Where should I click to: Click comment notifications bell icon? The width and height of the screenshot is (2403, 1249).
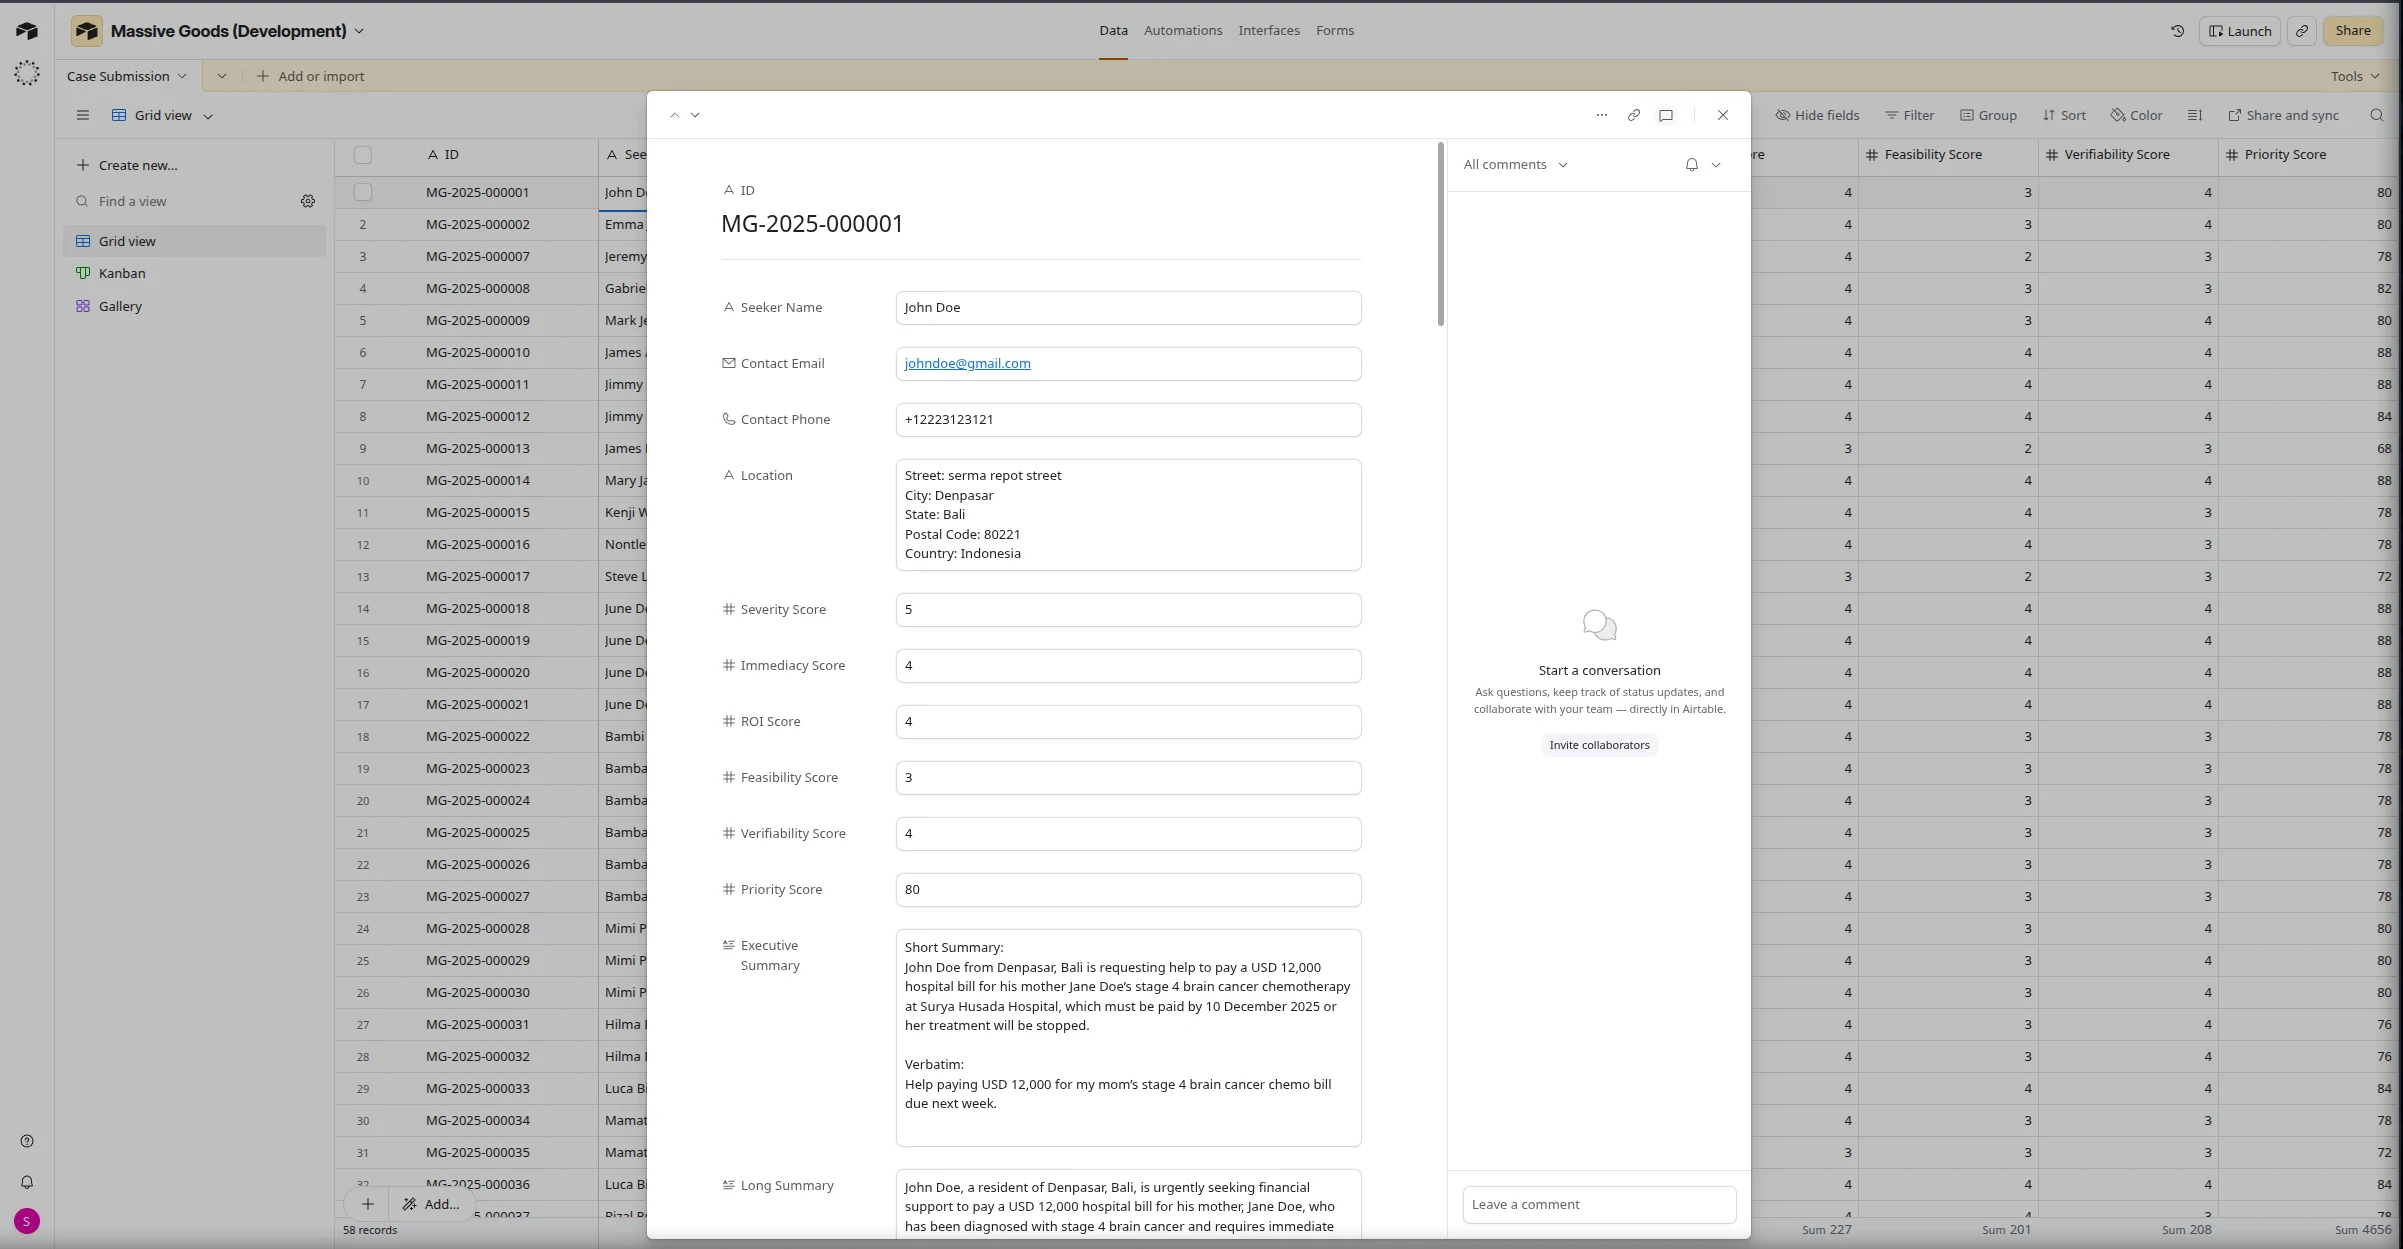pos(1691,165)
